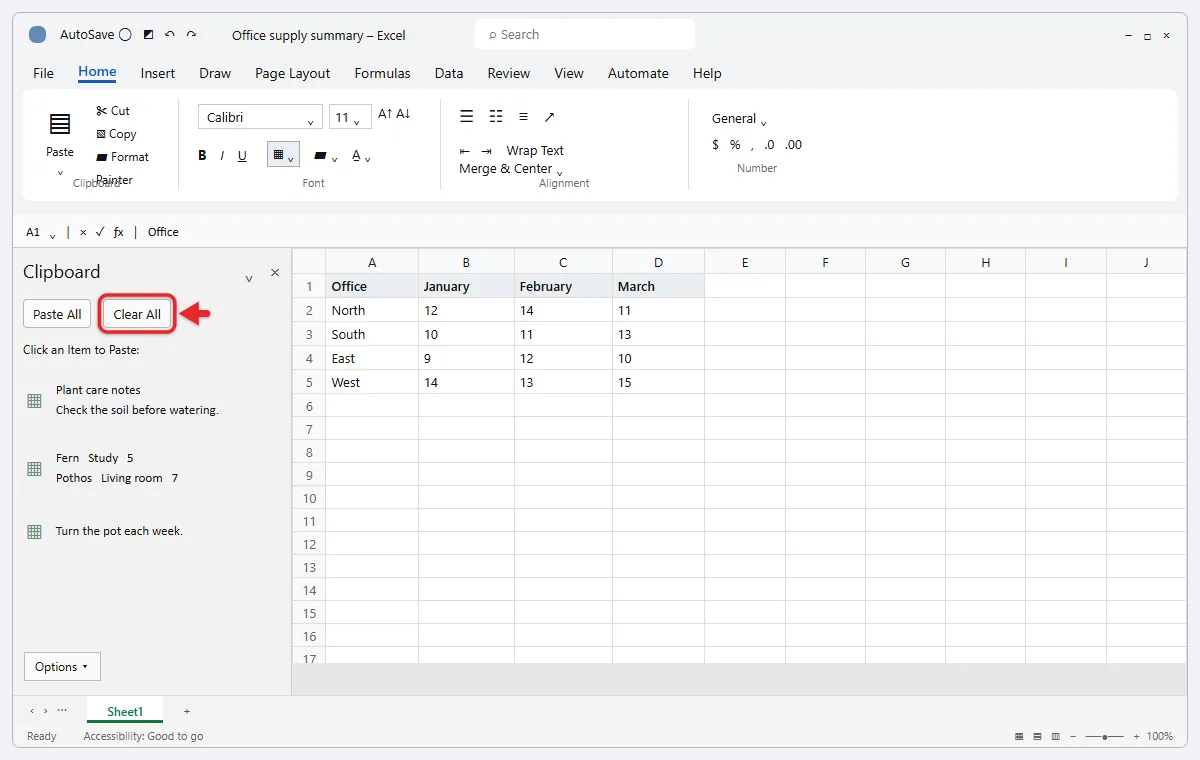Switch to the Review tab
This screenshot has height=760, width=1200.
click(x=509, y=73)
